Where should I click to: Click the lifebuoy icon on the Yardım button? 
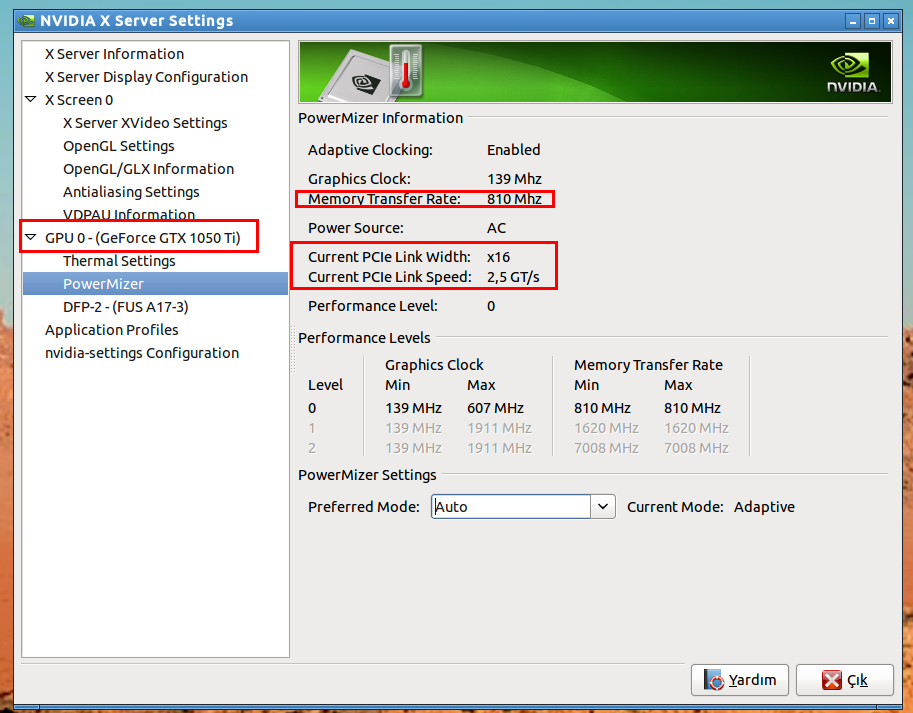[713, 680]
